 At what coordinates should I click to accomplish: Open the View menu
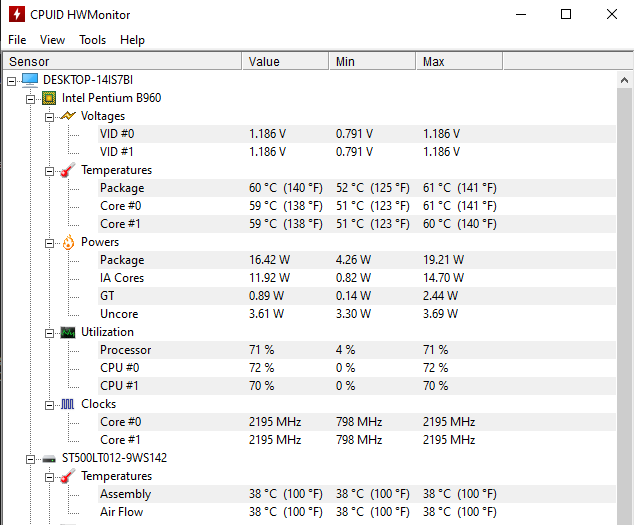pyautogui.click(x=52, y=40)
